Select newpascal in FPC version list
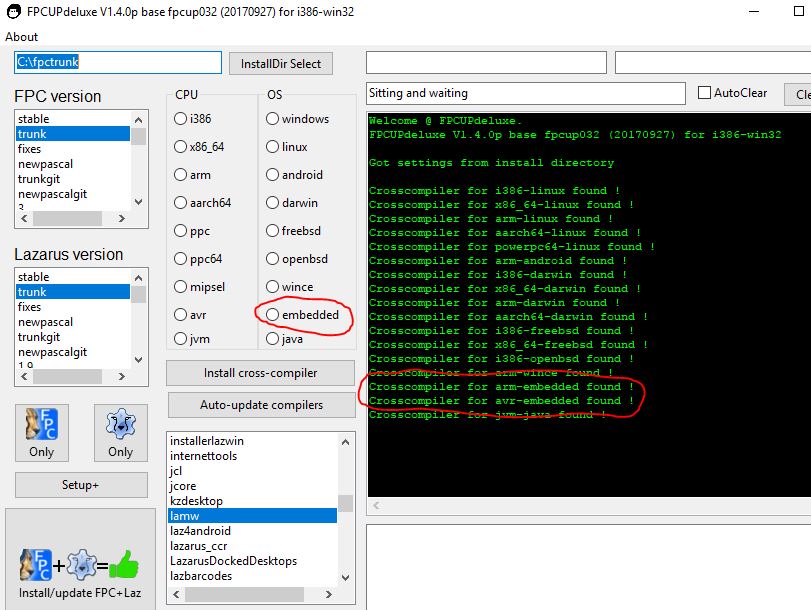Viewport: 811px width, 610px height. coord(73,164)
